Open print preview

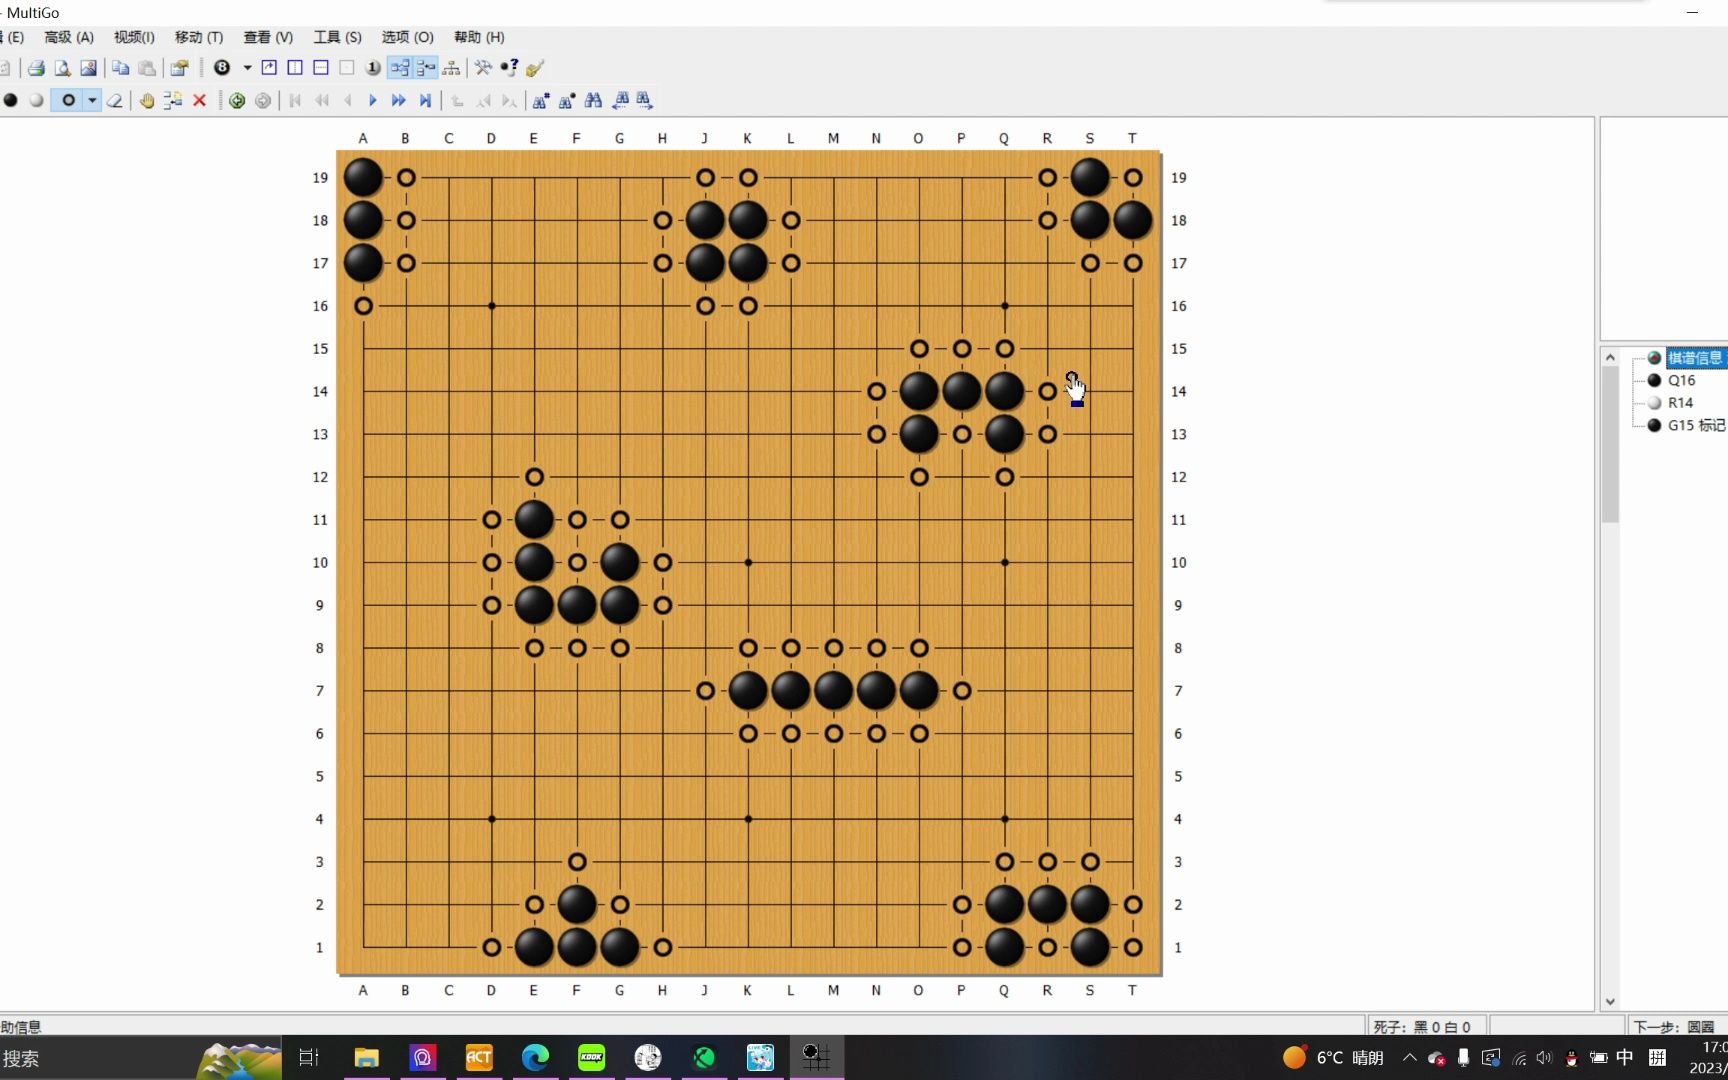click(62, 67)
